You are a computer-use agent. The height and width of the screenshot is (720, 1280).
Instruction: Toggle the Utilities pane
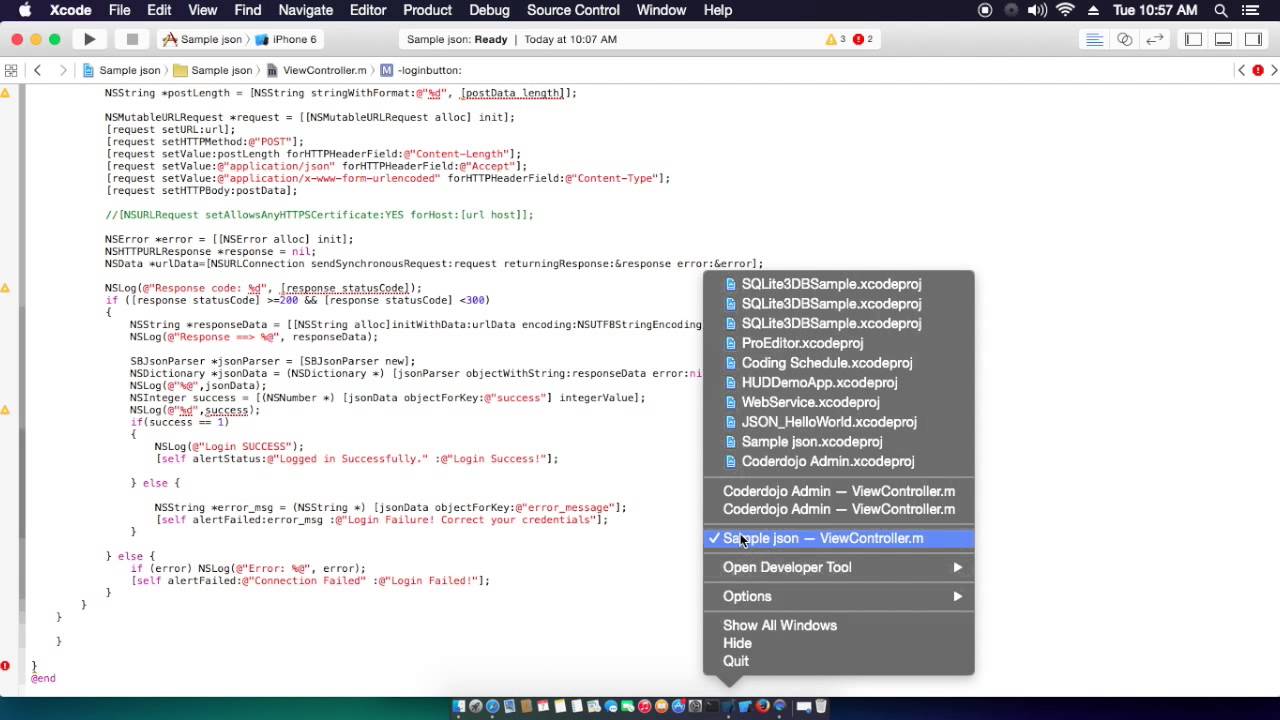click(1253, 39)
